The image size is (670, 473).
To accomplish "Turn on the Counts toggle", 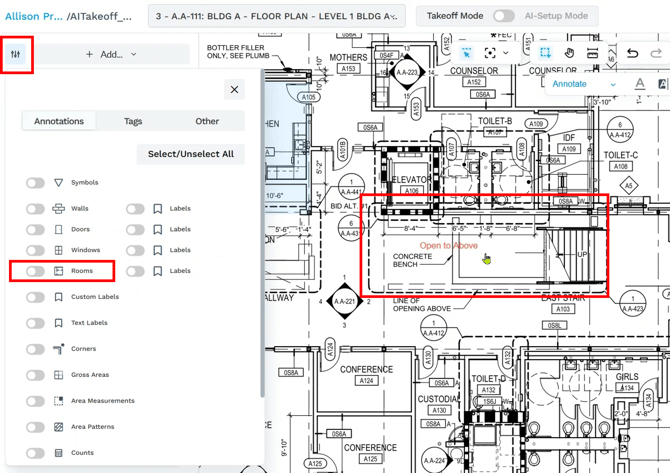I will point(35,453).
